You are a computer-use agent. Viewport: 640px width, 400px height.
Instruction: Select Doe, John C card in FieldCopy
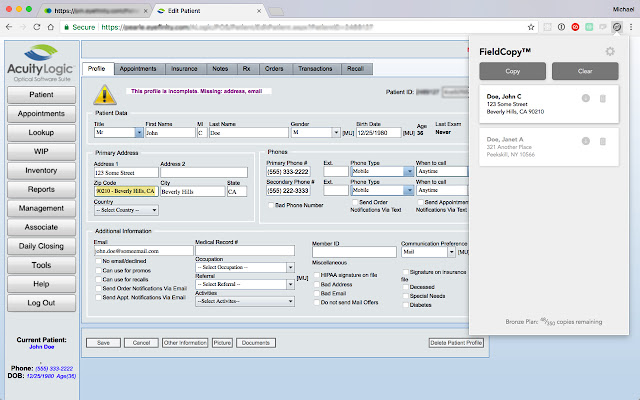(x=549, y=104)
